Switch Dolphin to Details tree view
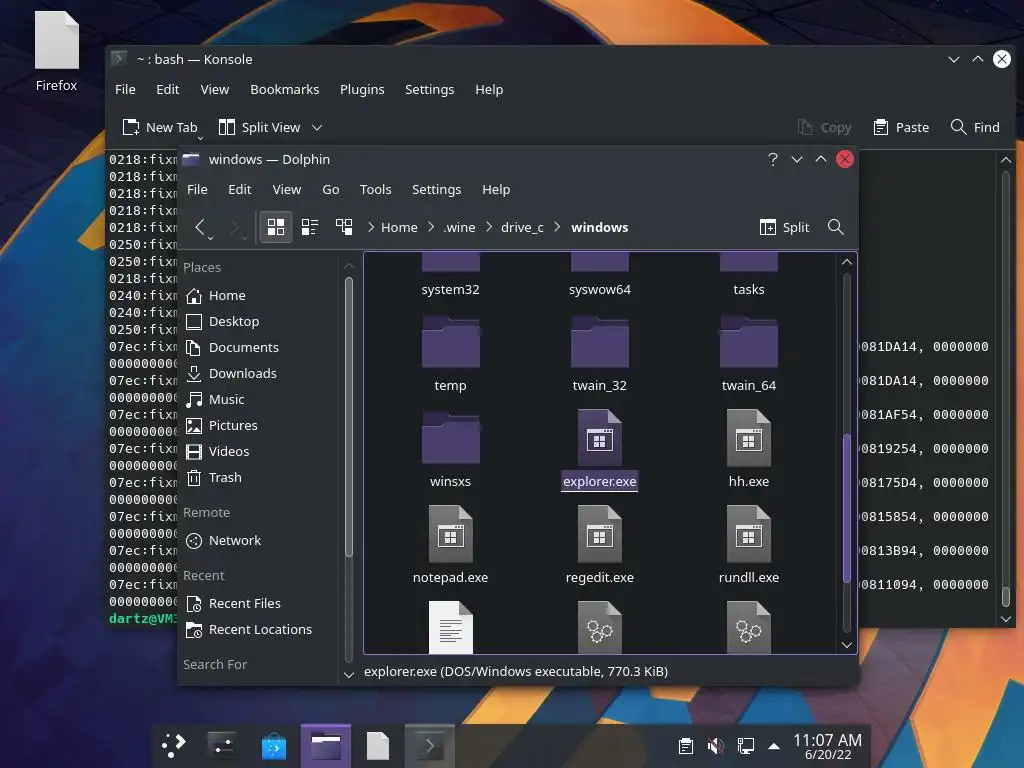Viewport: 1024px width, 768px height. click(x=344, y=227)
